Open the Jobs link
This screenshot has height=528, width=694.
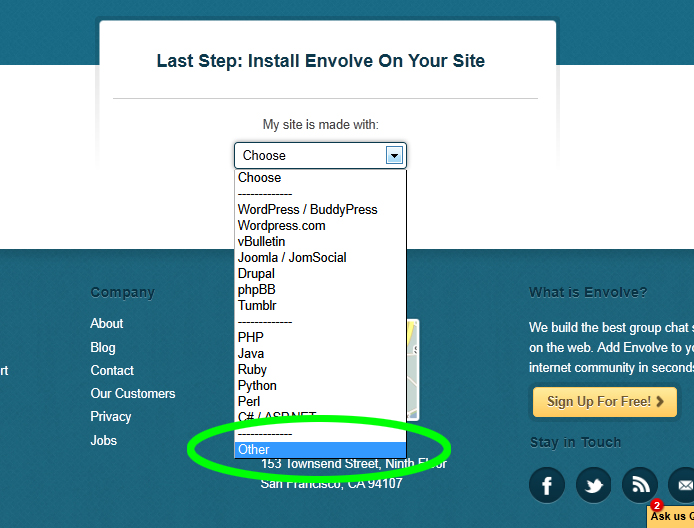[x=104, y=440]
